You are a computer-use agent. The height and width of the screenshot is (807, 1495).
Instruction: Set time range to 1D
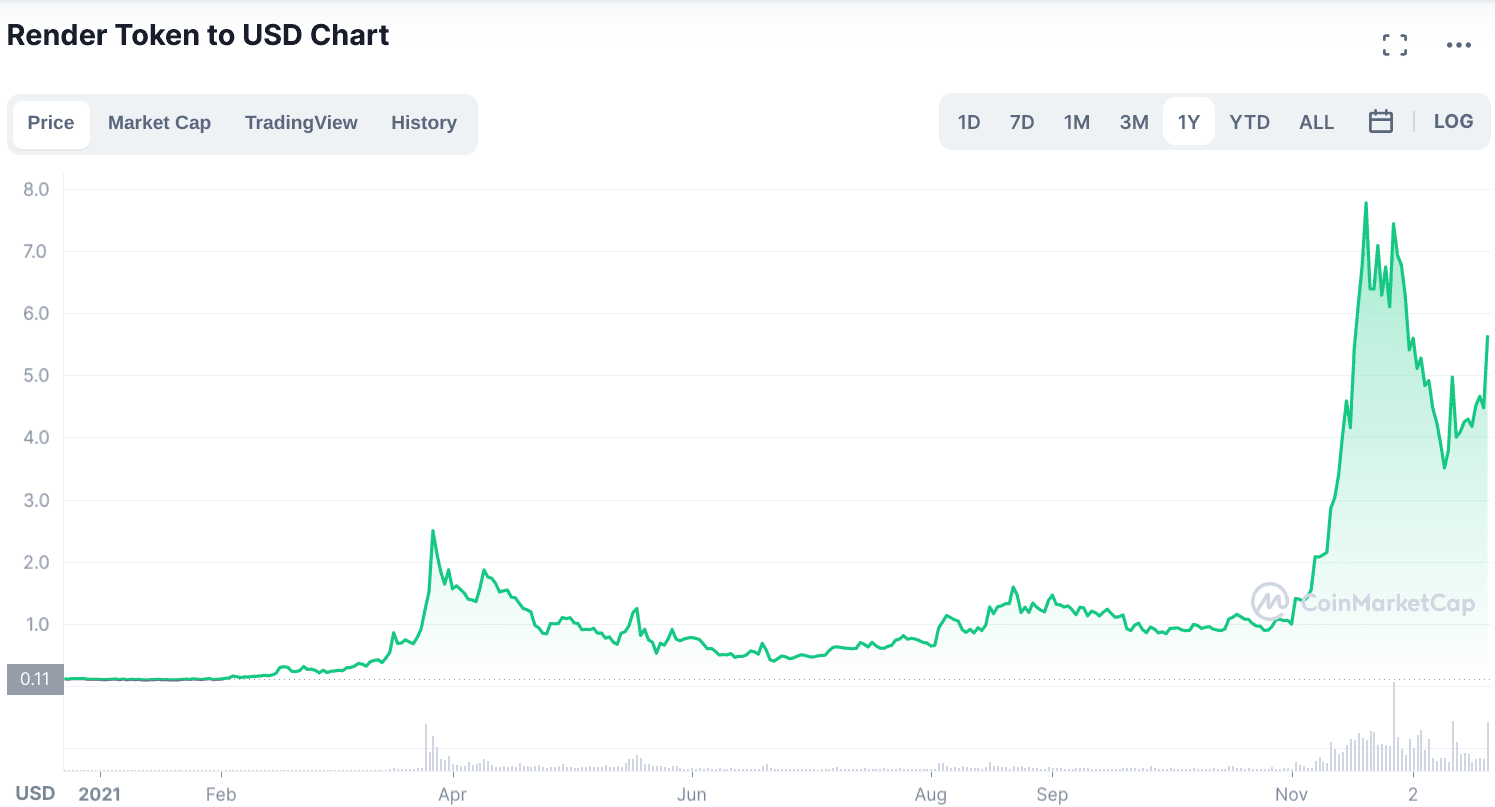coord(968,122)
